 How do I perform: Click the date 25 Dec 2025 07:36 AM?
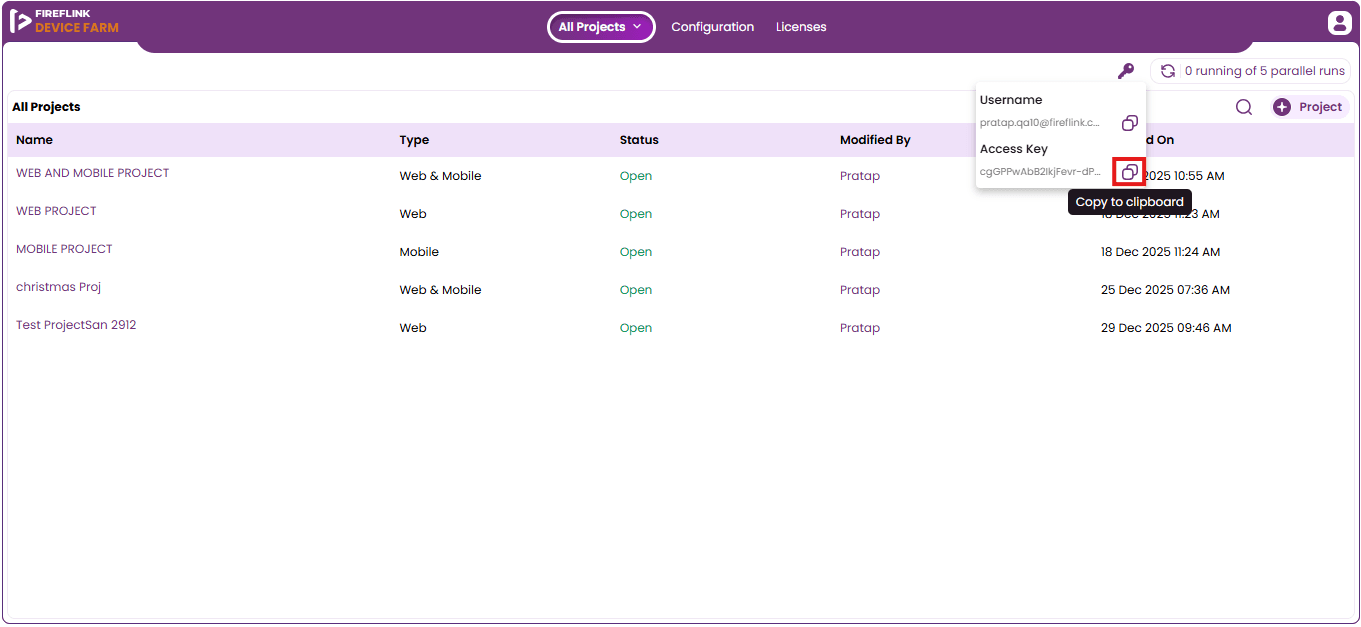(1165, 290)
